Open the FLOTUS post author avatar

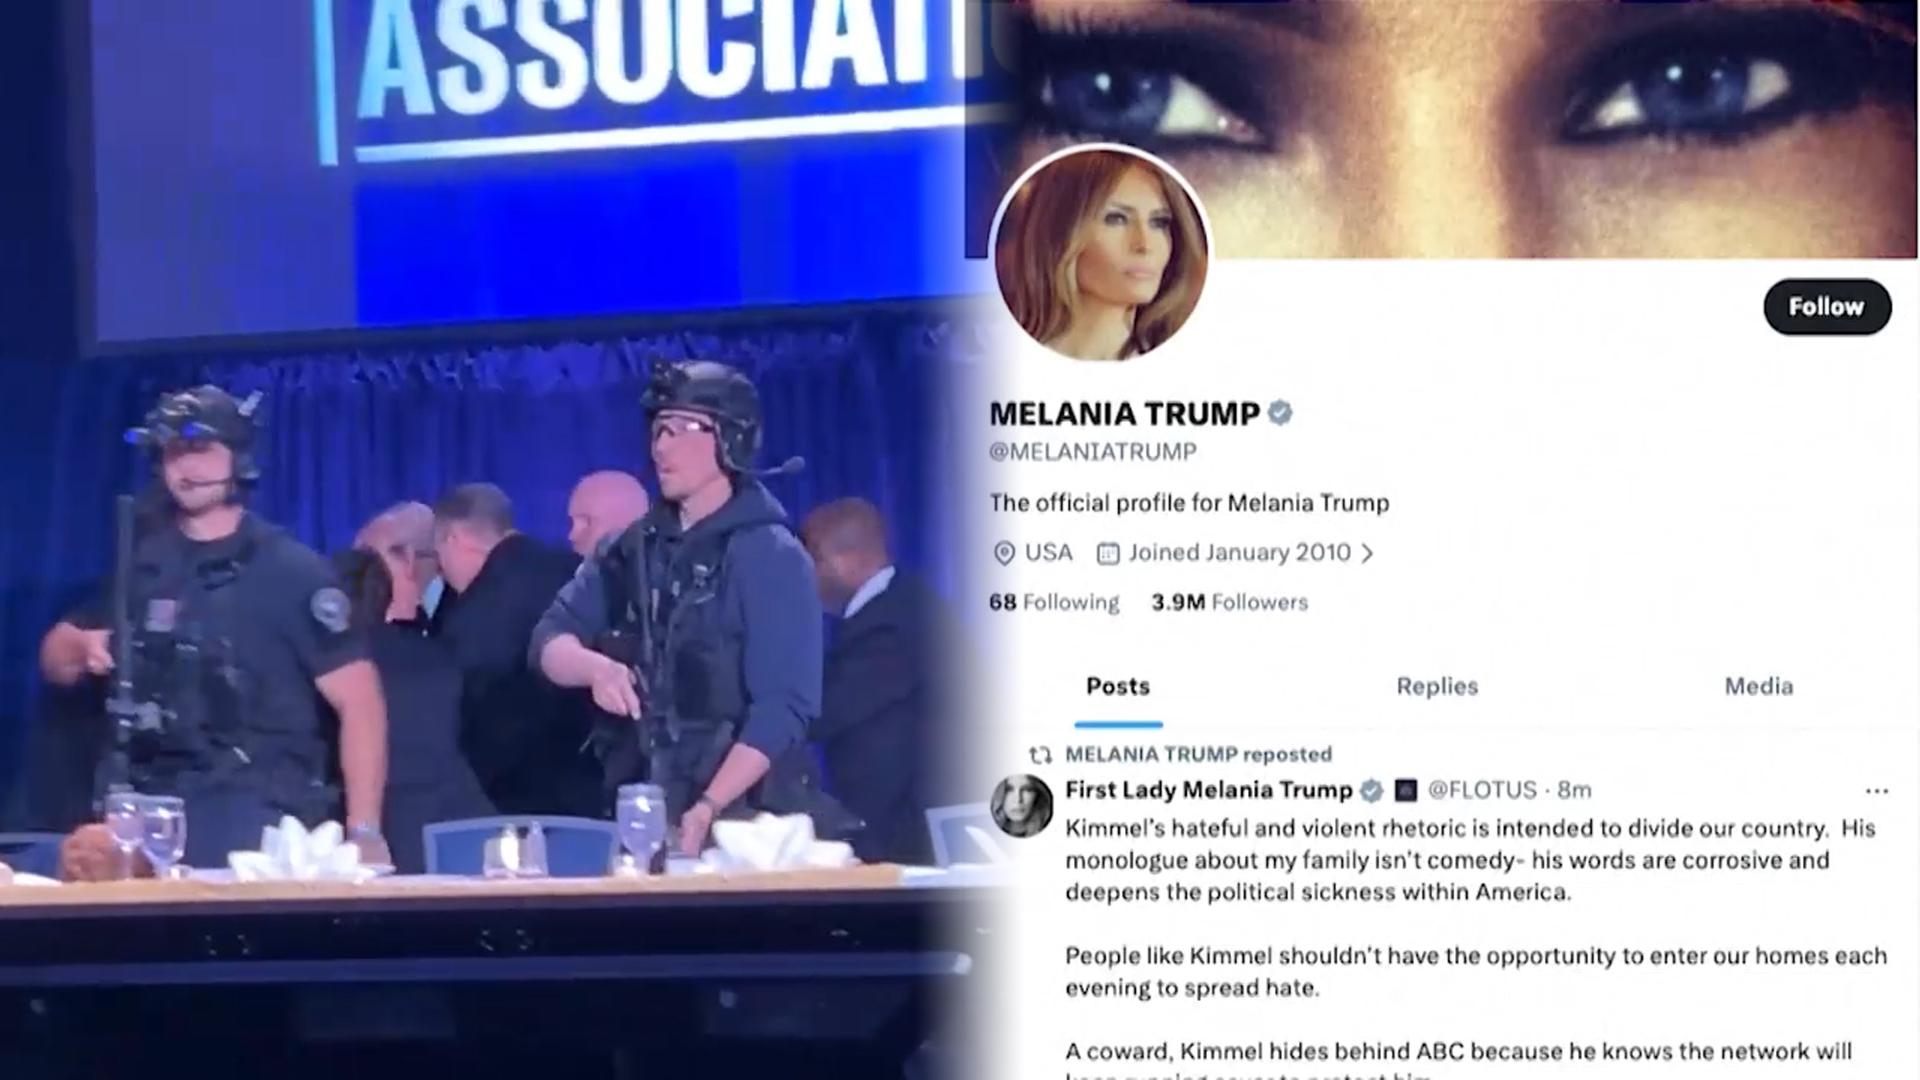(x=1021, y=805)
